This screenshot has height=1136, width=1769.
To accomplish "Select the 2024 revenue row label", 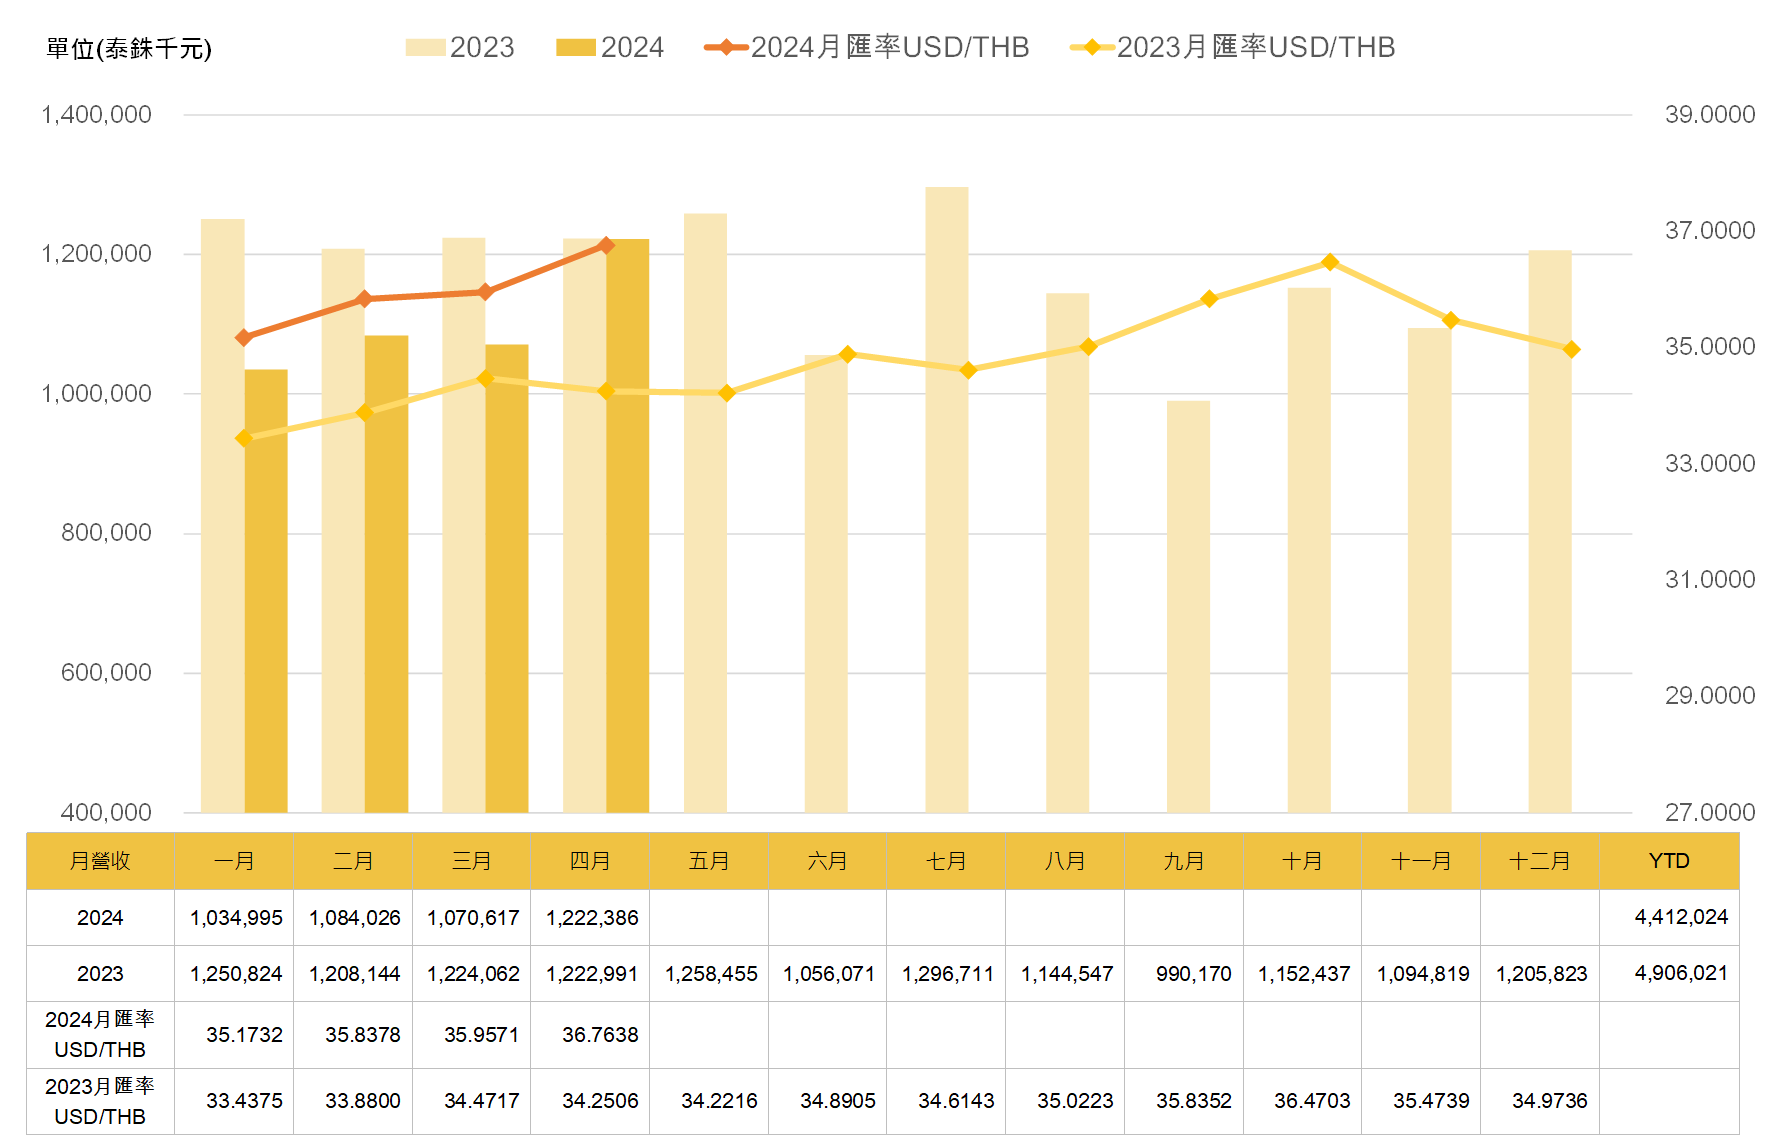I will coord(100,918).
